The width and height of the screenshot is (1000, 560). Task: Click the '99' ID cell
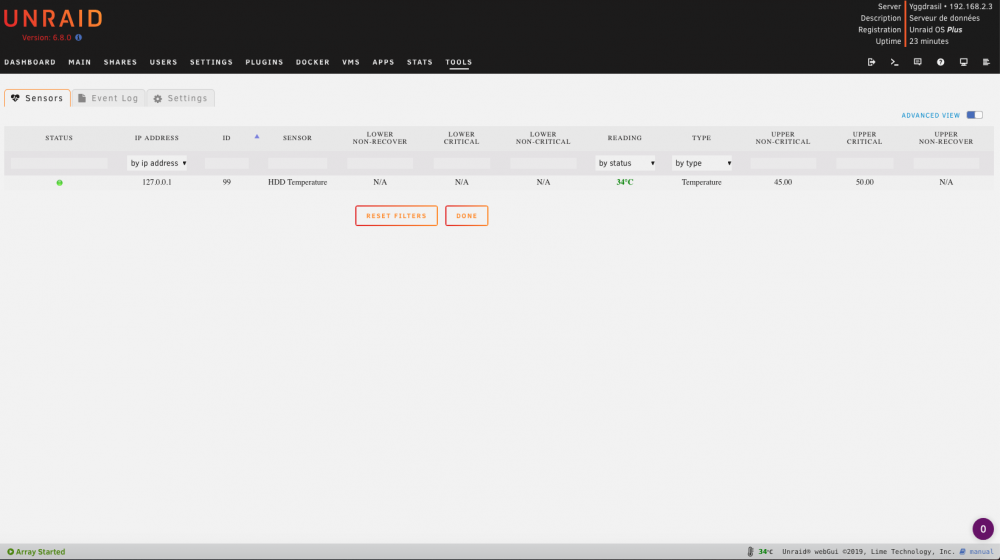point(226,182)
